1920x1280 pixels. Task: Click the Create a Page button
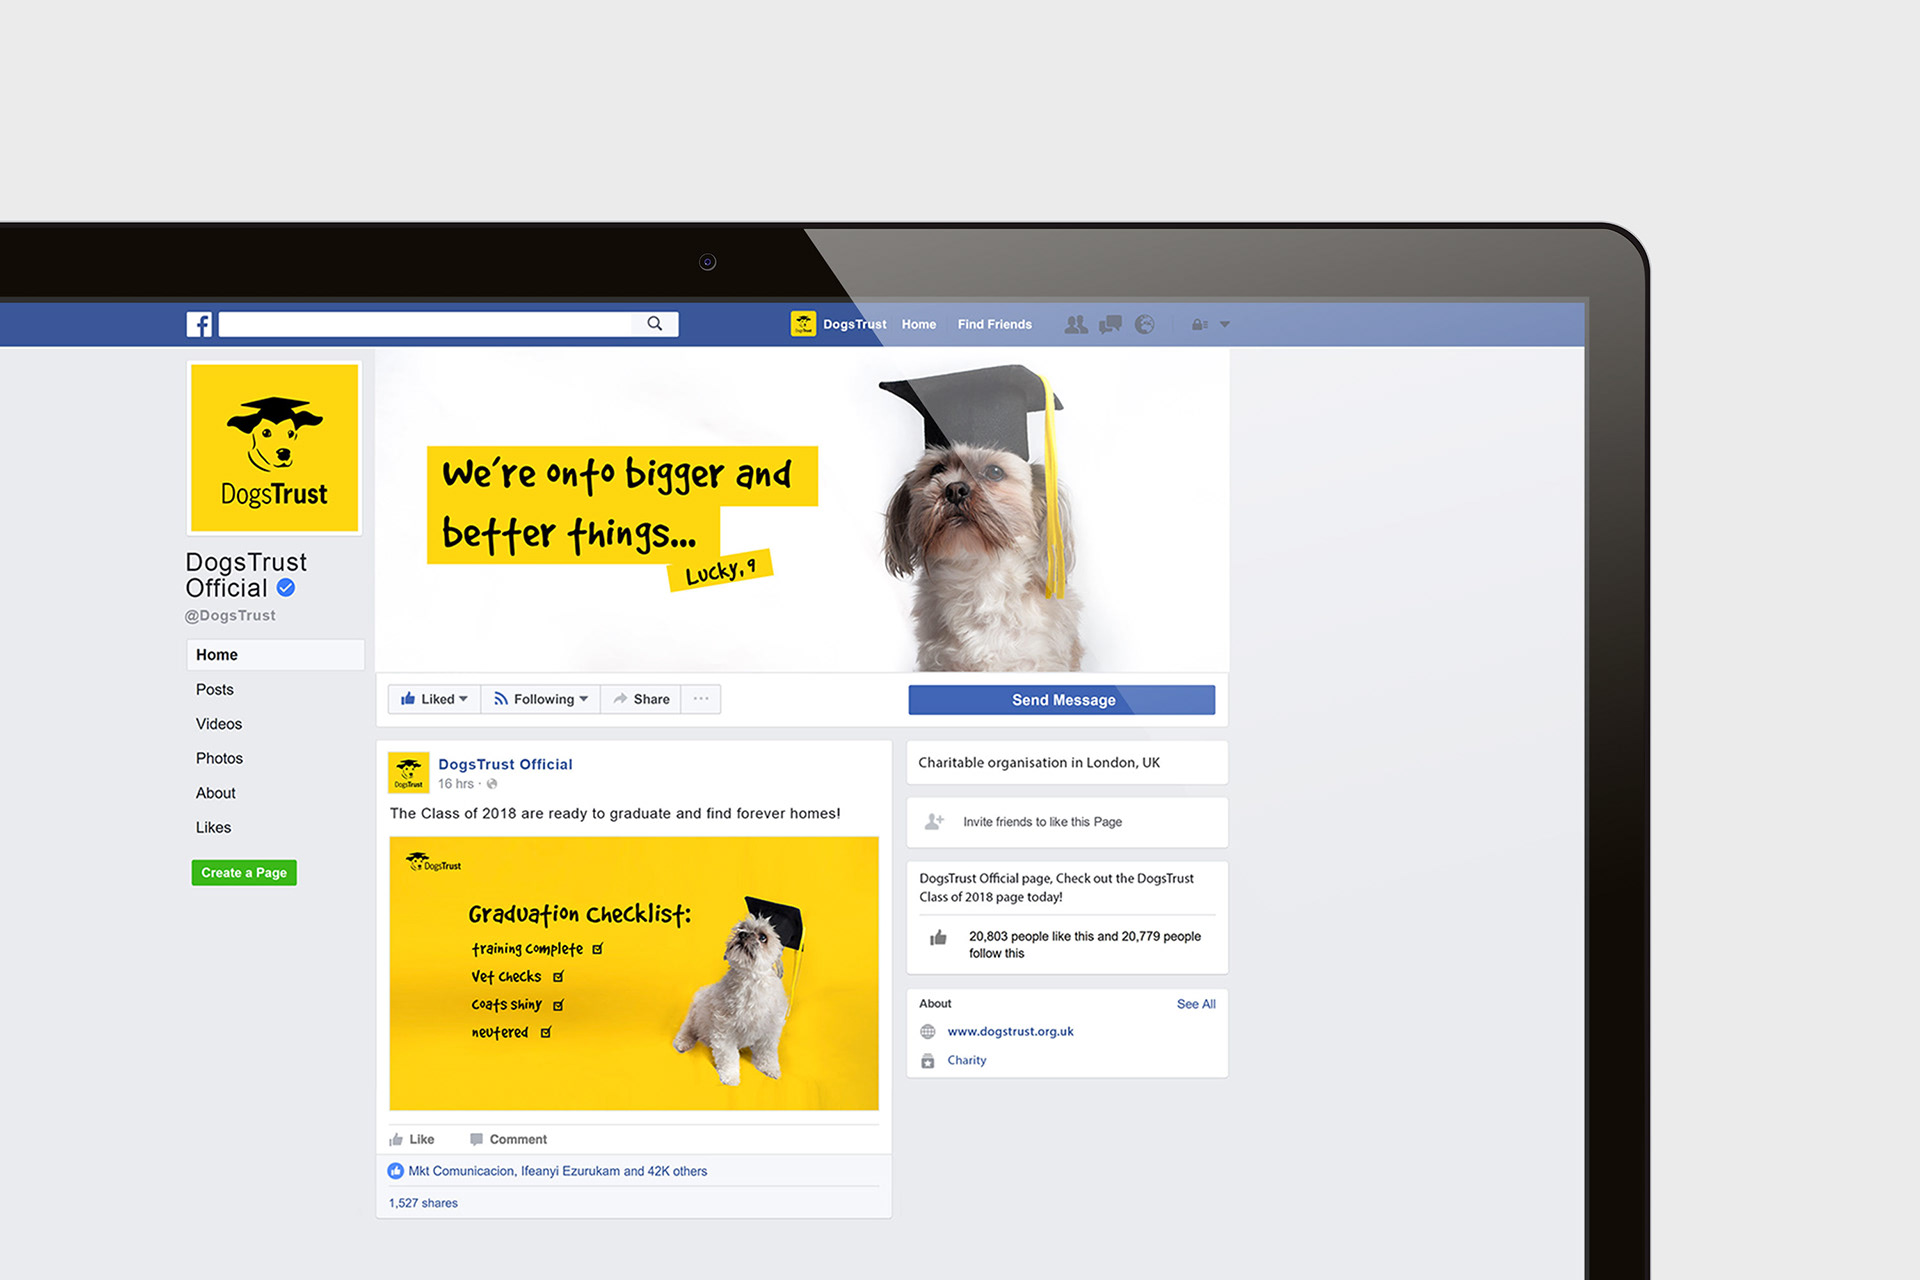pos(244,872)
